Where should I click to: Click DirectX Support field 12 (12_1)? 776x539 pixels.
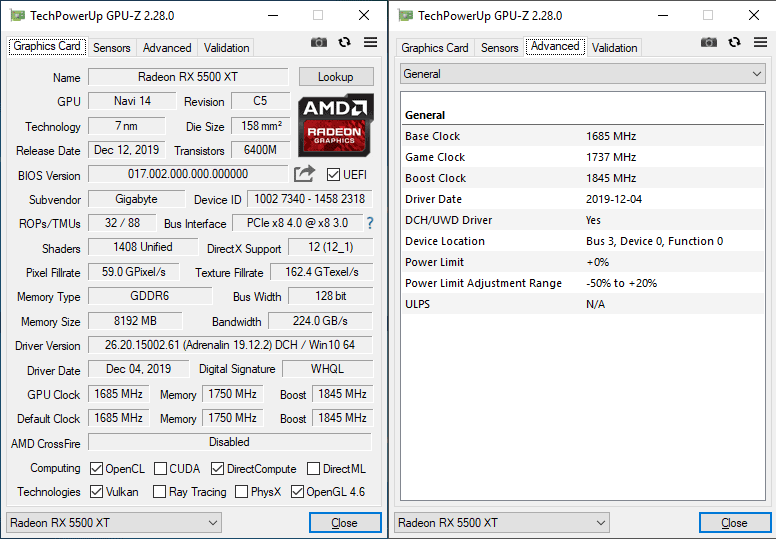[x=331, y=247]
